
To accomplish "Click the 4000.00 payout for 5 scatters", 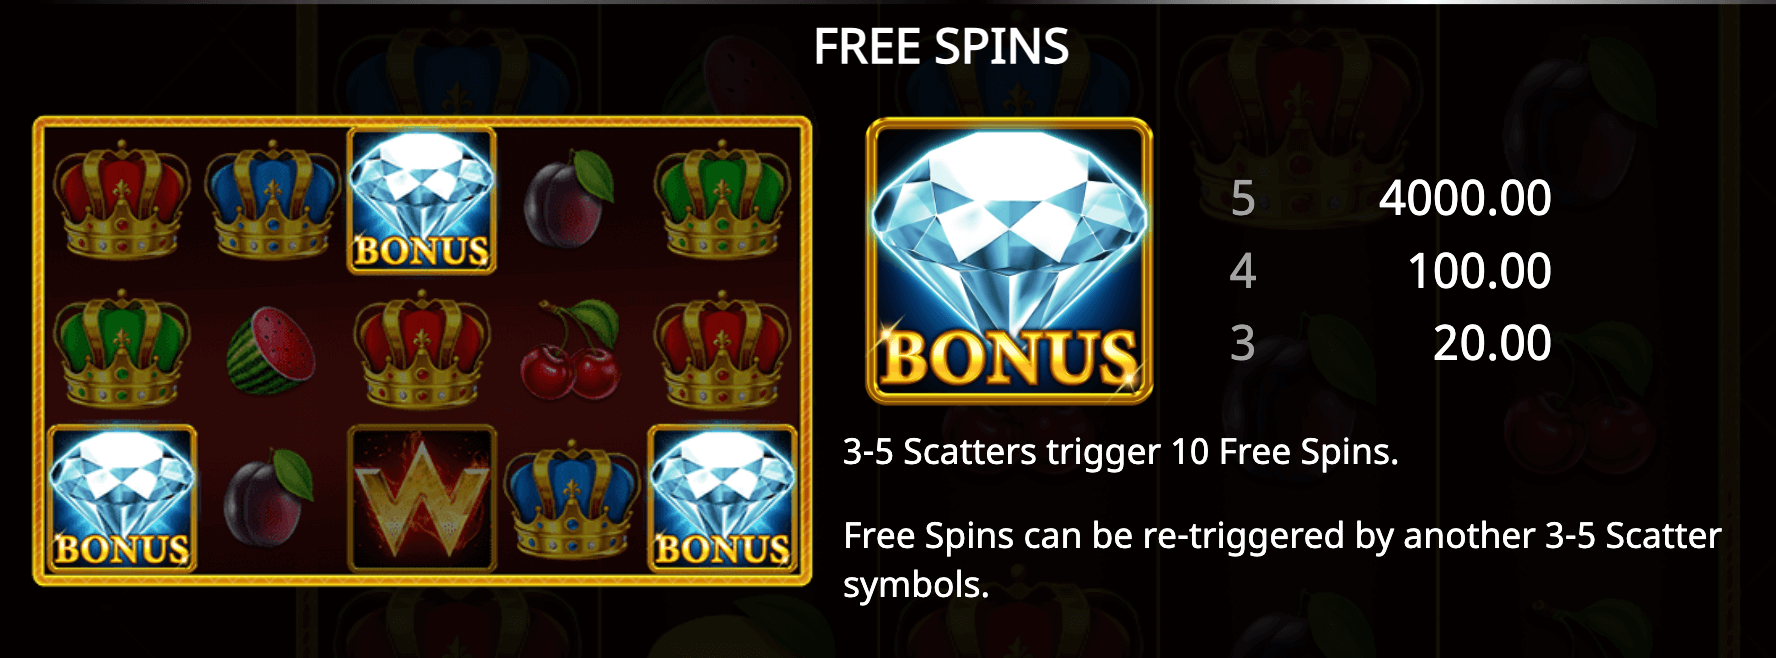I will click(1465, 198).
